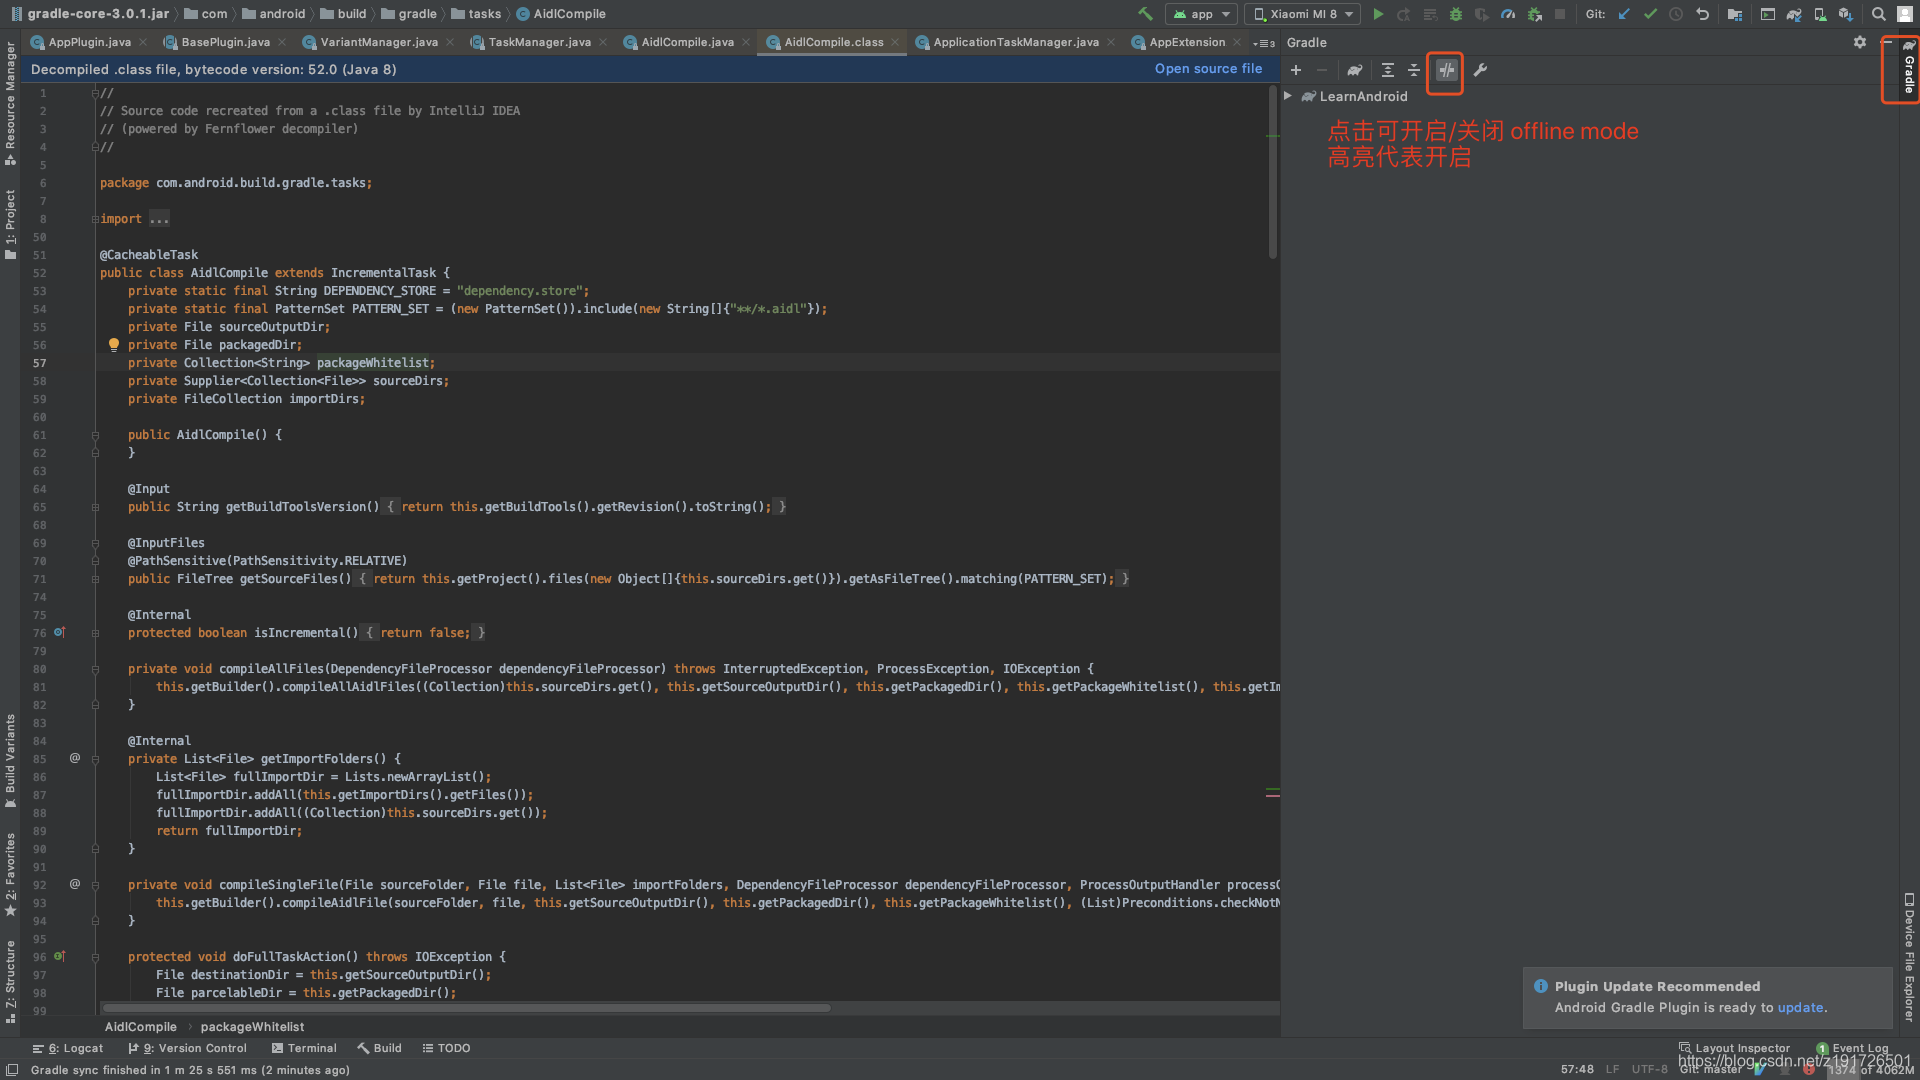Click the update link in plugin notification

1800,1008
